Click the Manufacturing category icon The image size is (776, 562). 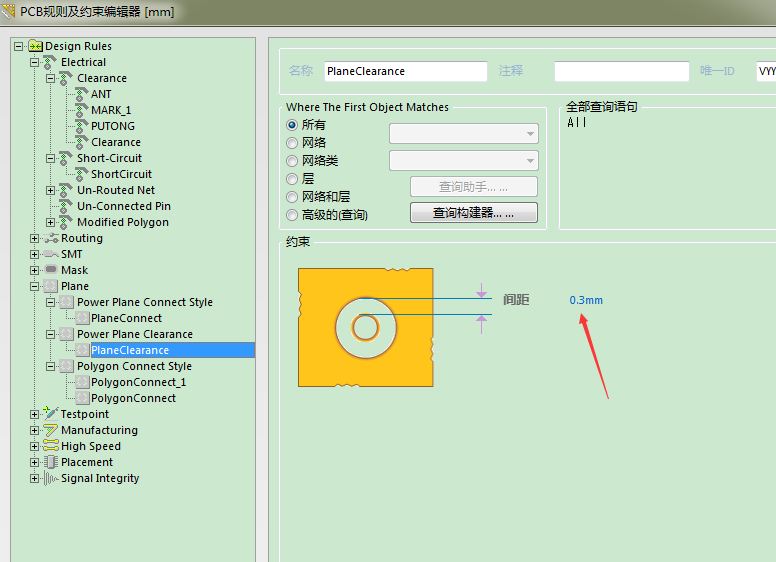(51, 430)
